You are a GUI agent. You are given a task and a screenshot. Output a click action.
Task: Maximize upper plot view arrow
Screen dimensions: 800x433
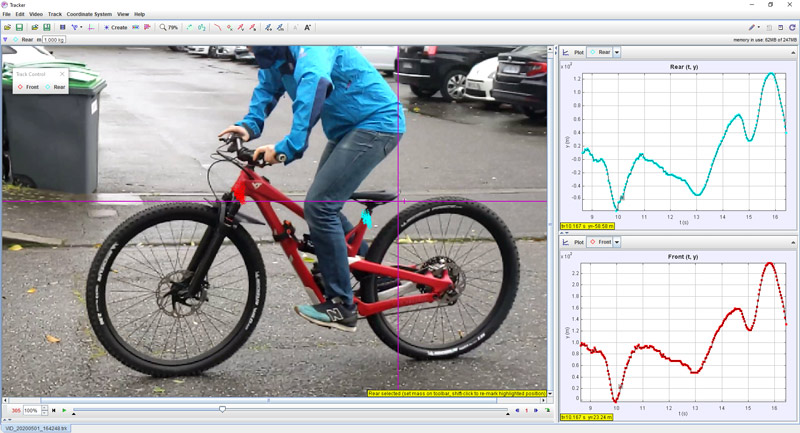point(793,53)
